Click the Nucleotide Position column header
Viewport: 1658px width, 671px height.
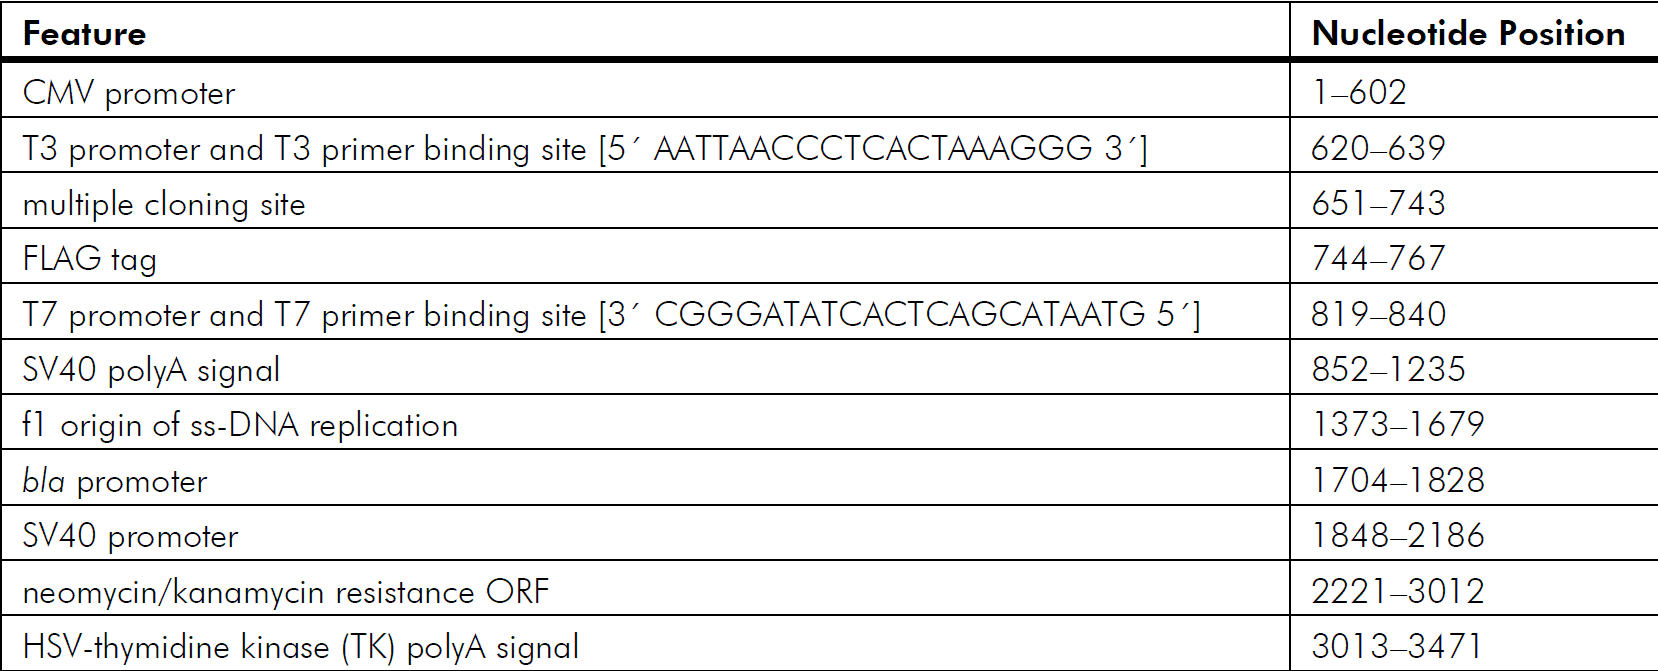(x=1468, y=34)
